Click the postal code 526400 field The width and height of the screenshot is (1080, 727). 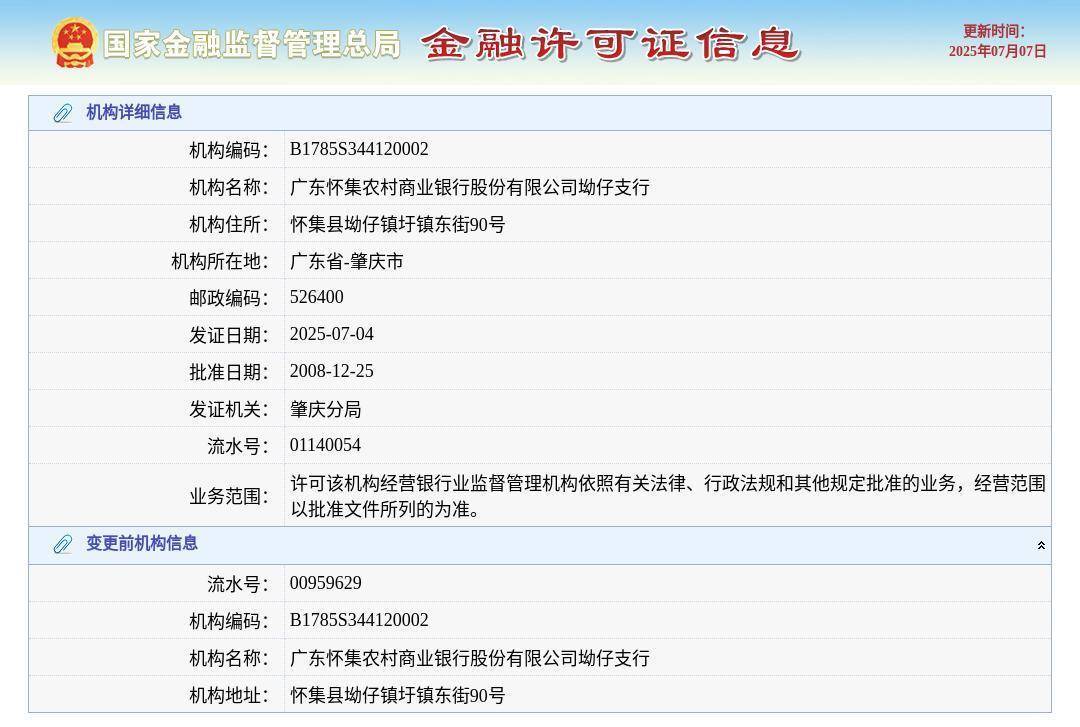pos(316,297)
